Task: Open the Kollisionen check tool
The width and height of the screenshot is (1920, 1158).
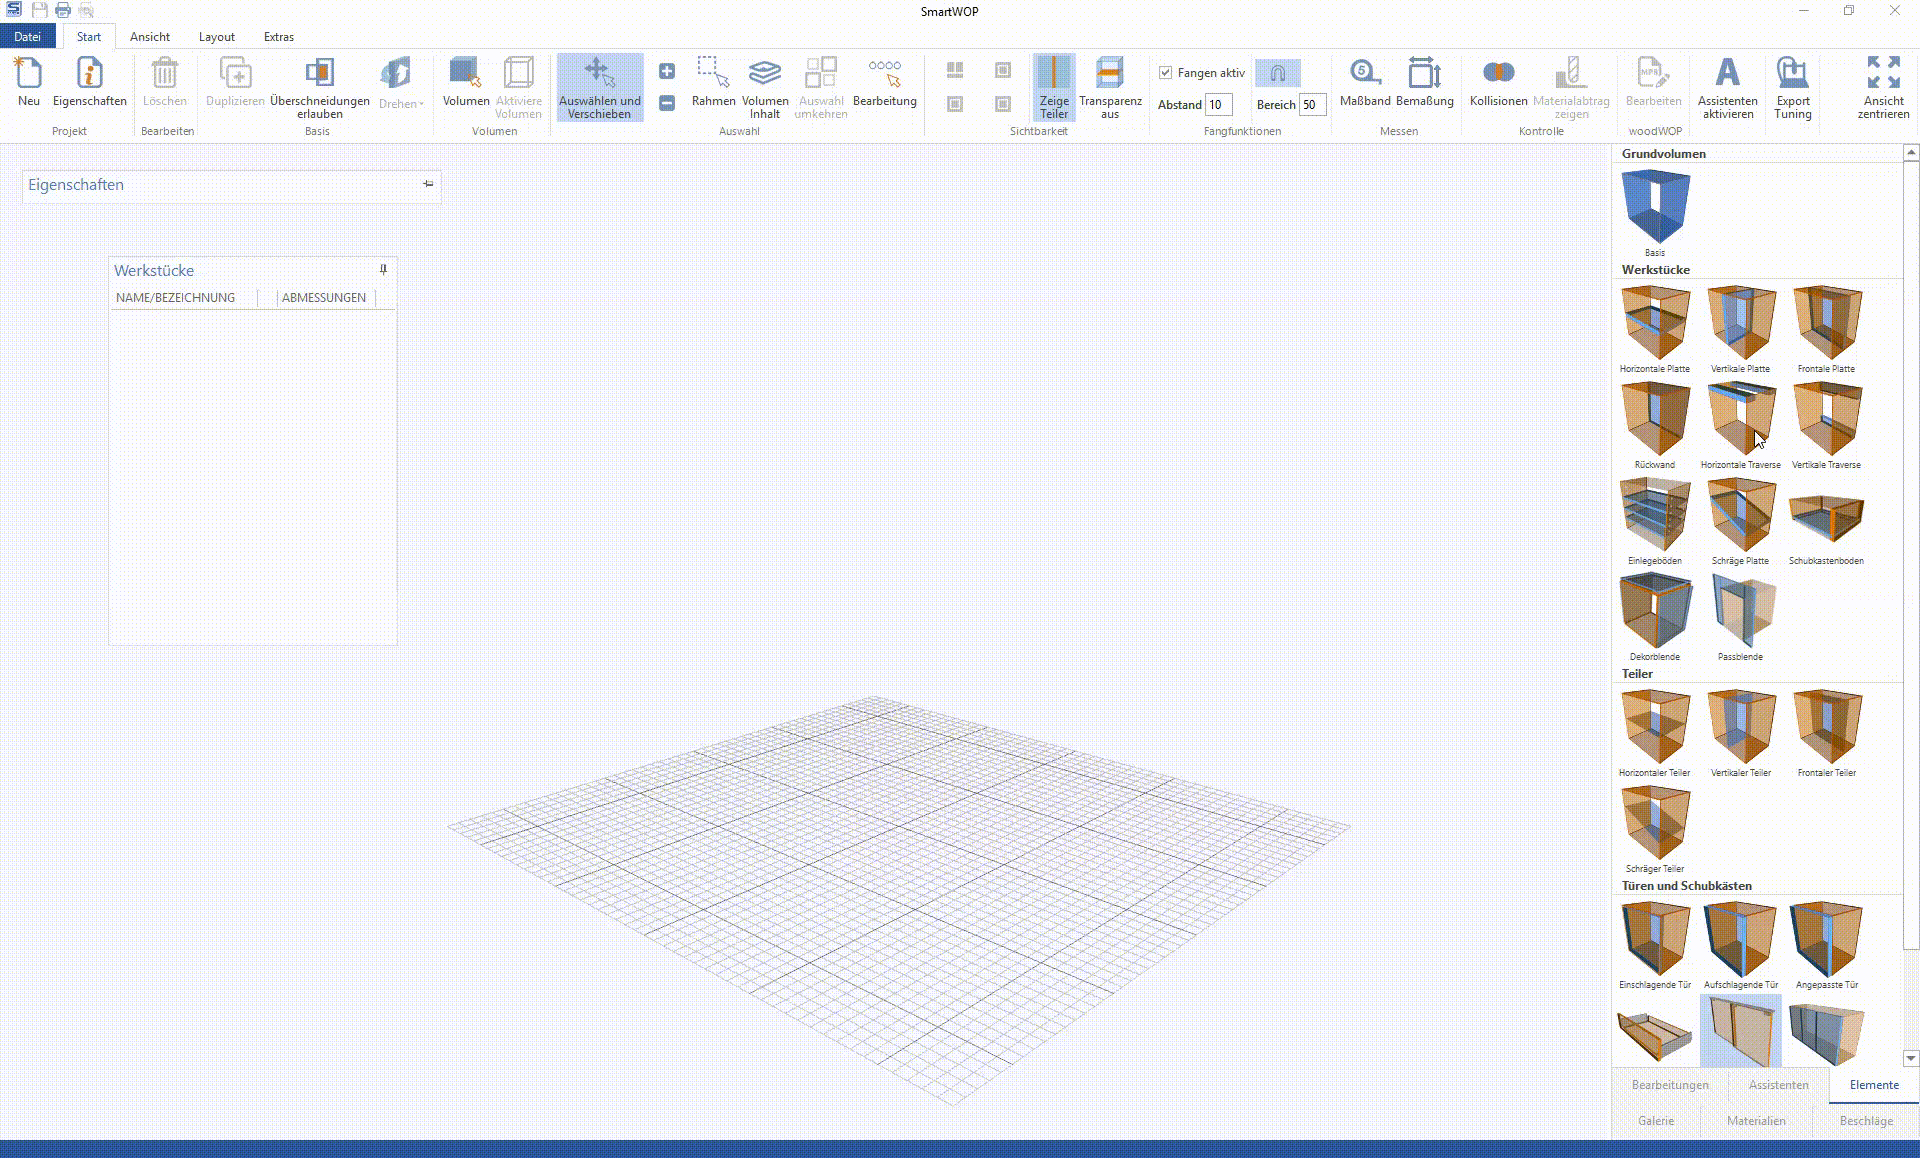Action: pos(1497,85)
